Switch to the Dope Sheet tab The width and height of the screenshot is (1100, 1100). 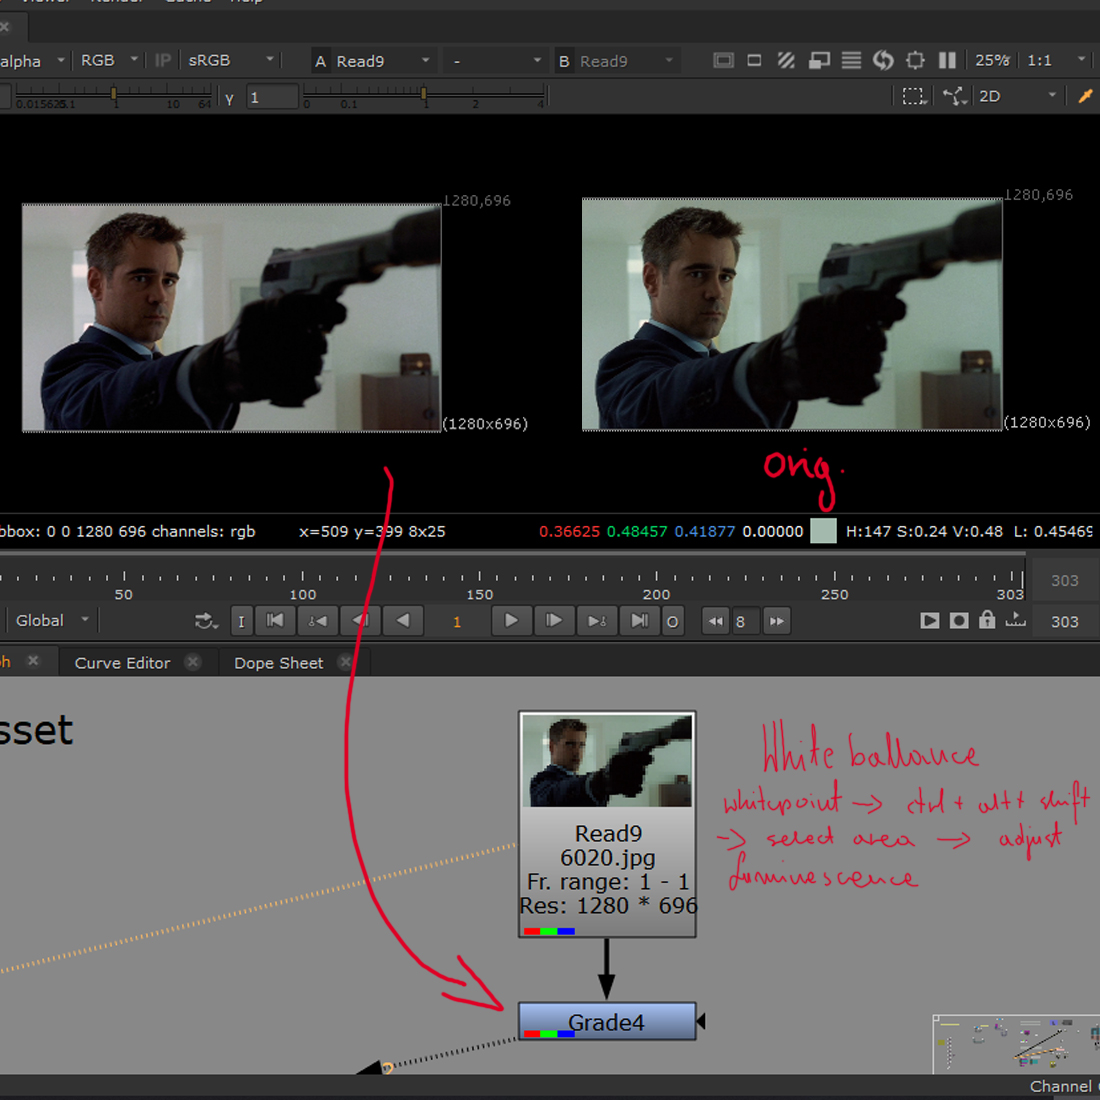pyautogui.click(x=279, y=663)
